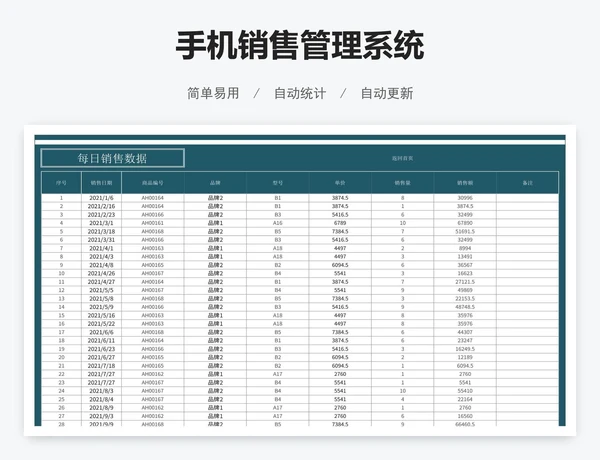Click the 备注 column header
The image size is (600, 460).
pyautogui.click(x=527, y=183)
